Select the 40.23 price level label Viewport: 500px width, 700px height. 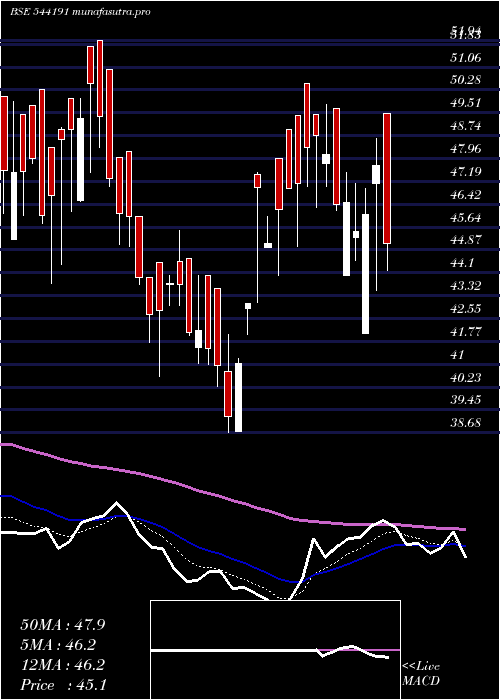coord(466,378)
